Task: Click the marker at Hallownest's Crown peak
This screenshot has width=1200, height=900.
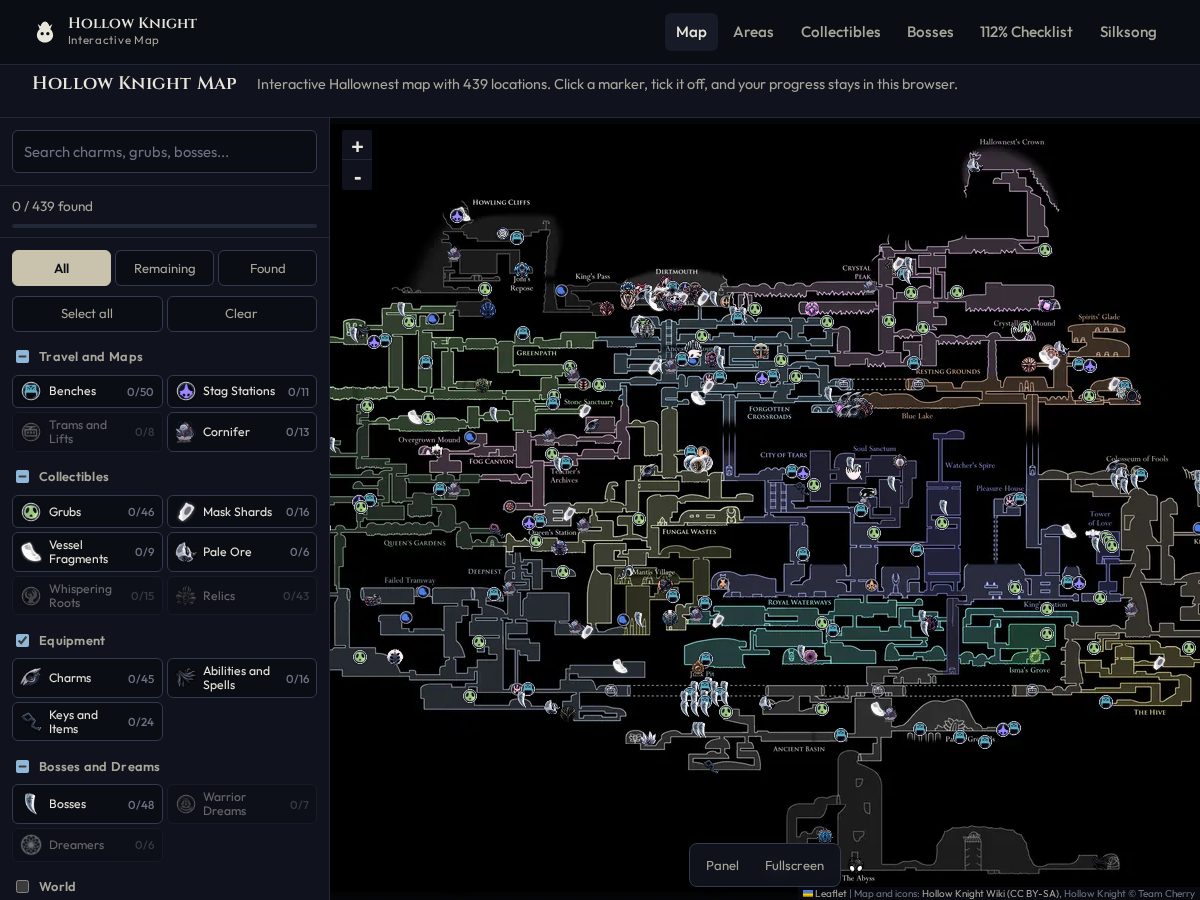Action: [x=976, y=160]
